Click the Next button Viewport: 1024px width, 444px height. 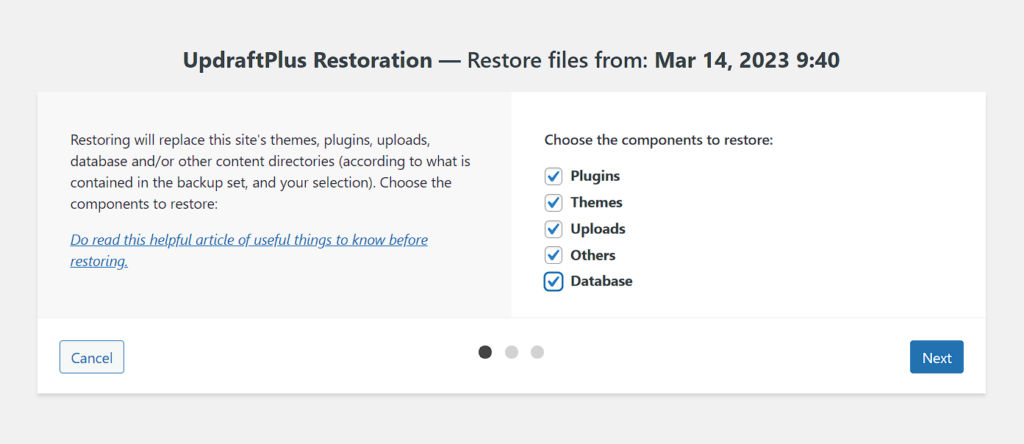click(936, 358)
